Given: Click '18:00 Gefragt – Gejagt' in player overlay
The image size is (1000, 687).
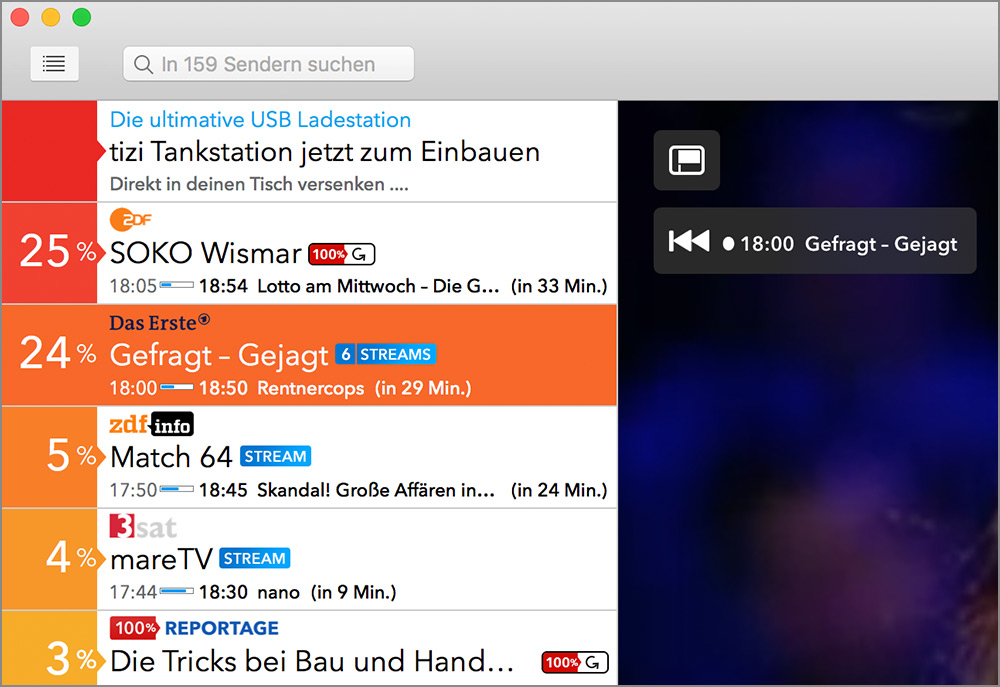Looking at the screenshot, I should click(x=848, y=244).
